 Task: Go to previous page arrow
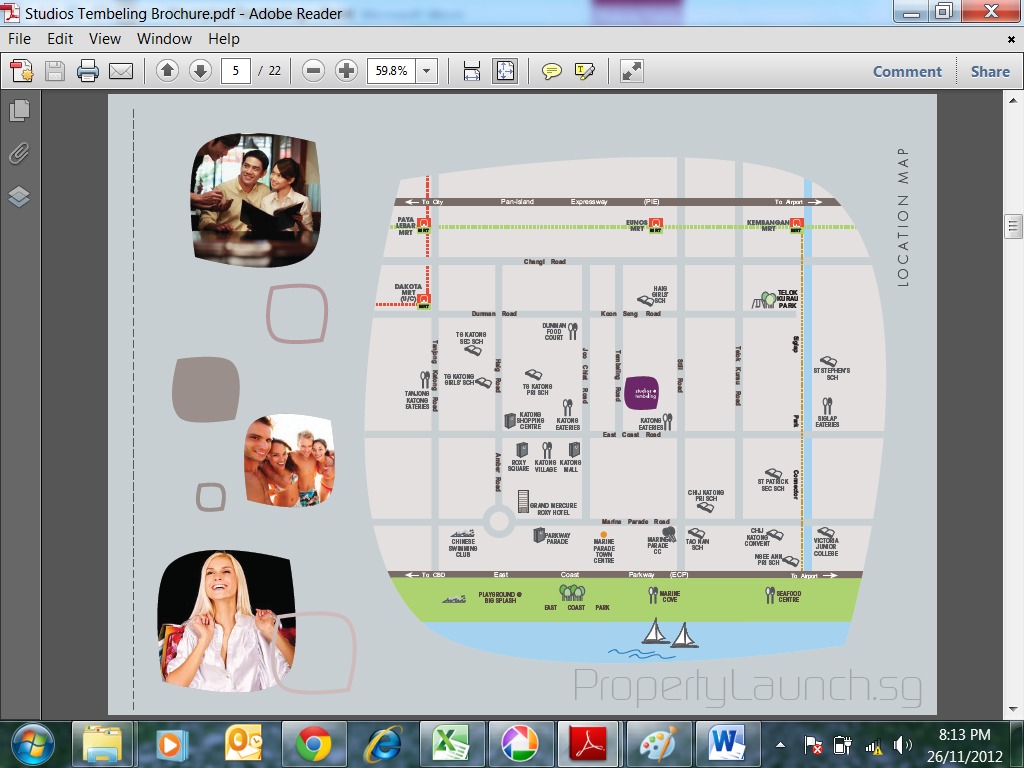pyautogui.click(x=167, y=71)
